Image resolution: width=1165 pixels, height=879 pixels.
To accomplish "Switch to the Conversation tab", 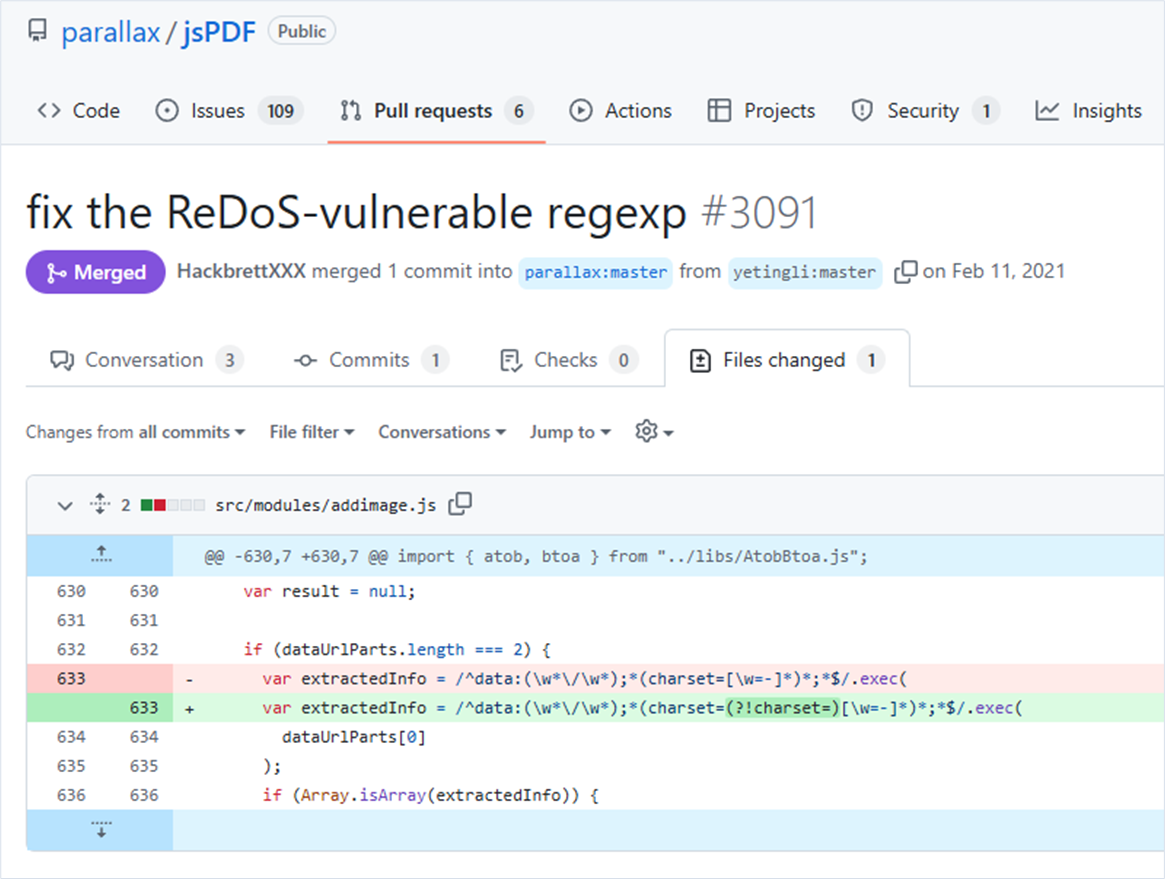I will click(145, 360).
